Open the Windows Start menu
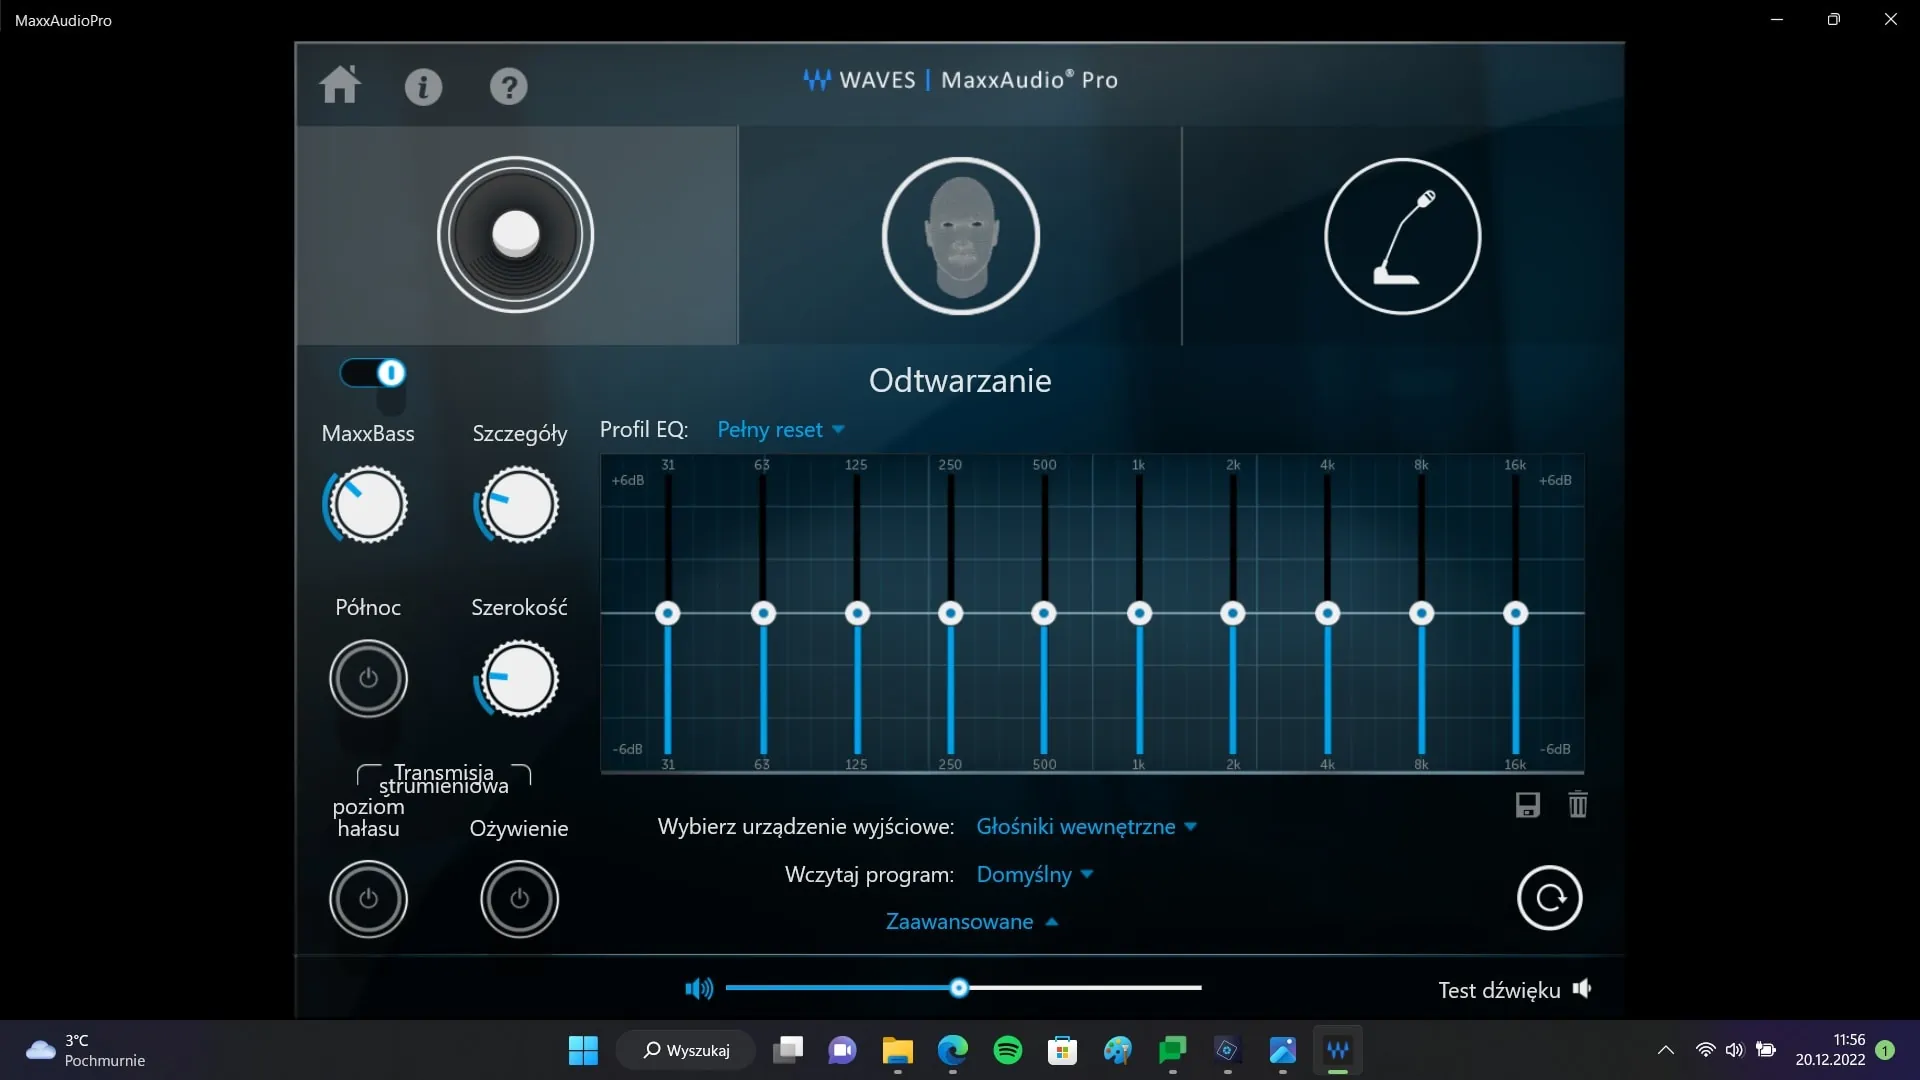The width and height of the screenshot is (1920, 1080). (583, 1050)
